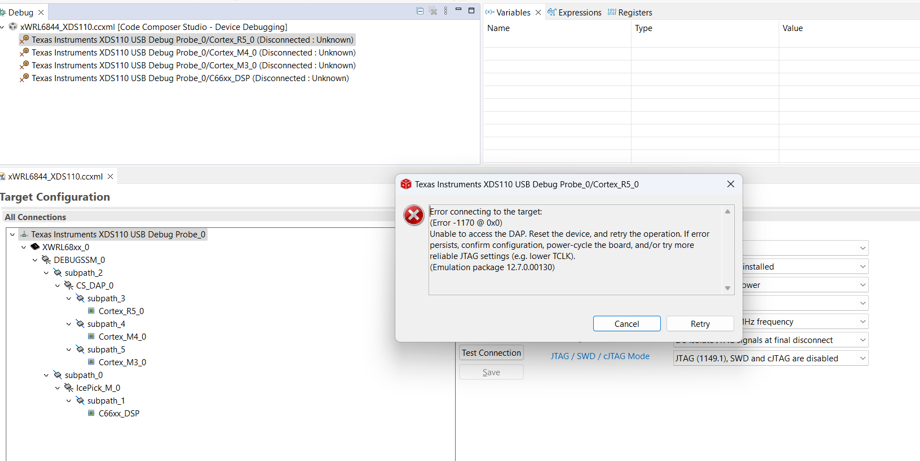This screenshot has width=920, height=461.
Task: Open the JTAG / SWD / cJTAG Mode link
Action: point(600,356)
